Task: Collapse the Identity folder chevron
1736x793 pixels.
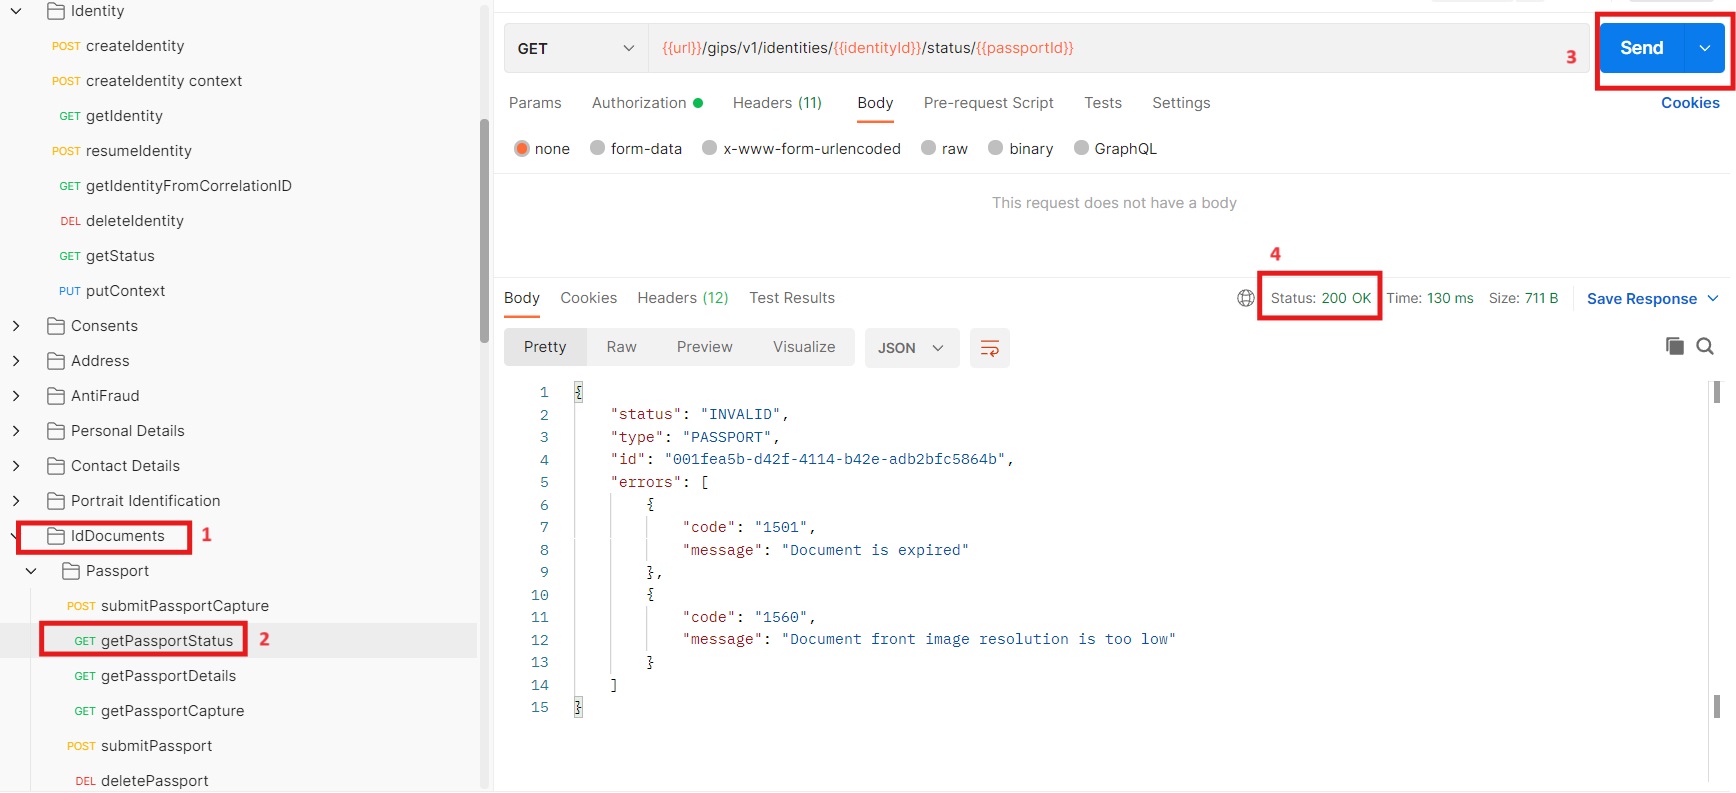Action: (16, 11)
